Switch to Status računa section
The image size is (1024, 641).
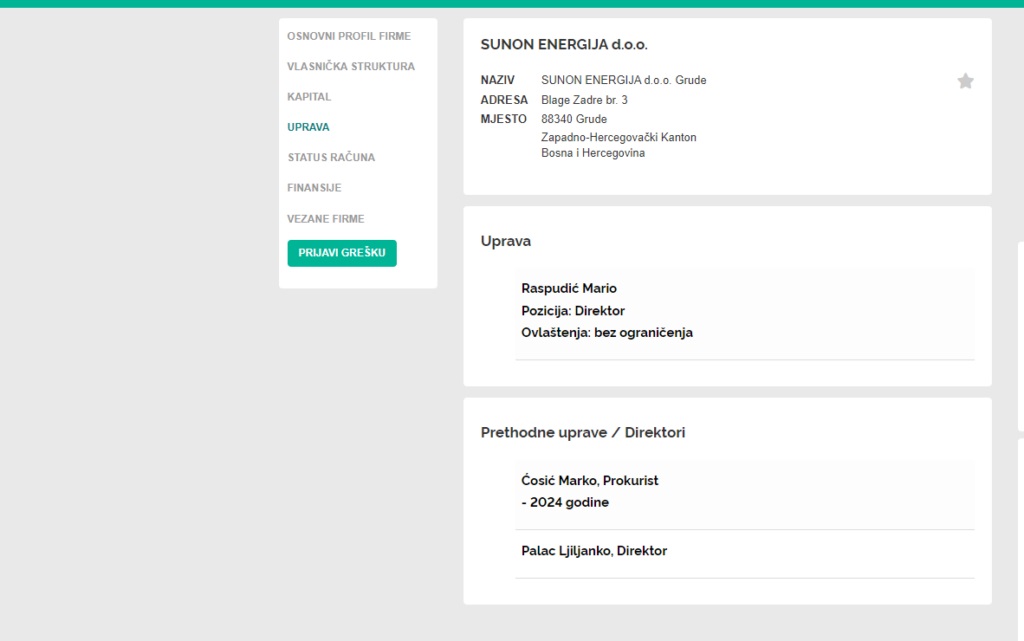pyautogui.click(x=331, y=157)
